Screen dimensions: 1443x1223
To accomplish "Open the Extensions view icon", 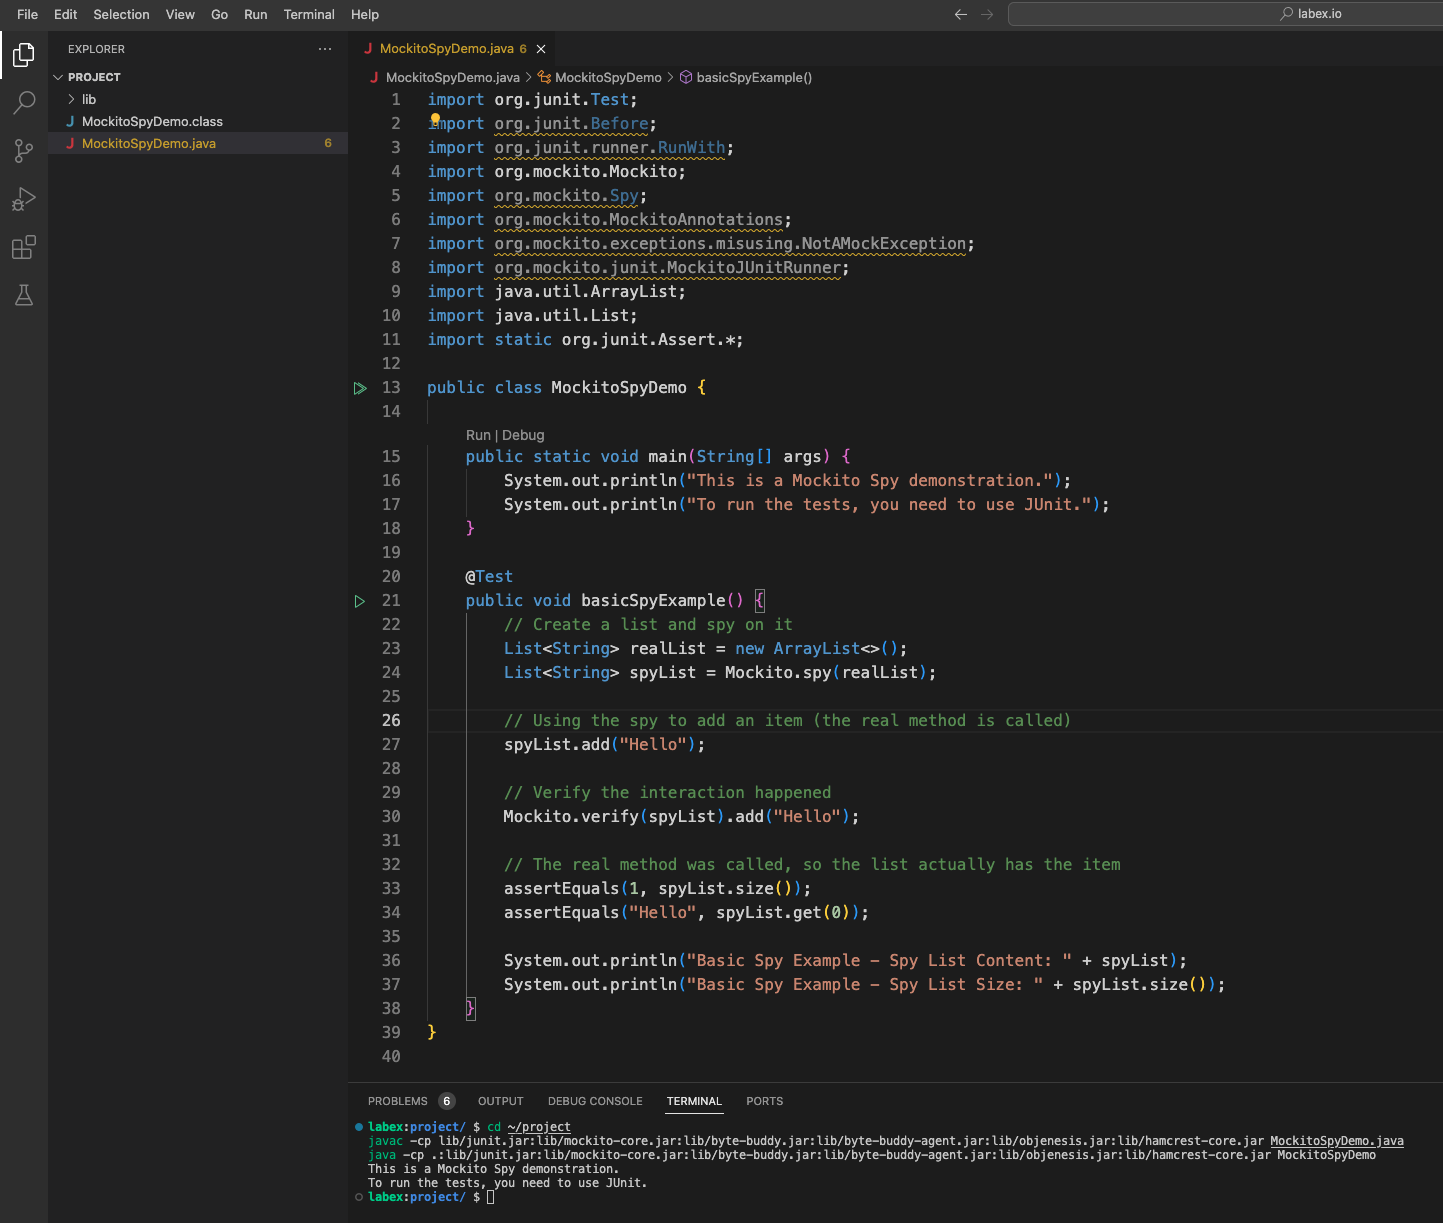I will (x=24, y=247).
